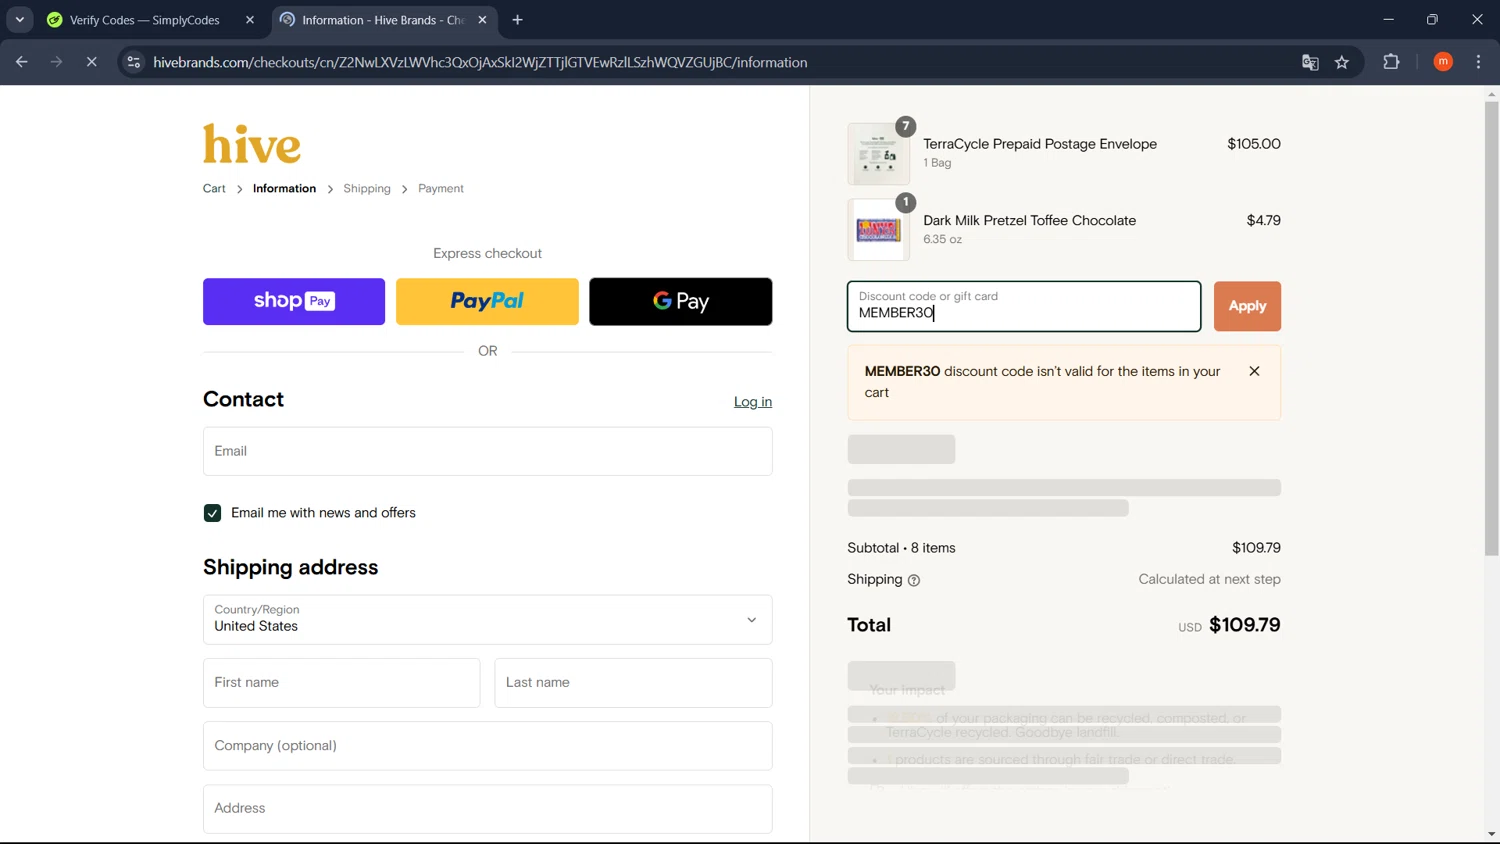Minimize the browser window

1388,19
